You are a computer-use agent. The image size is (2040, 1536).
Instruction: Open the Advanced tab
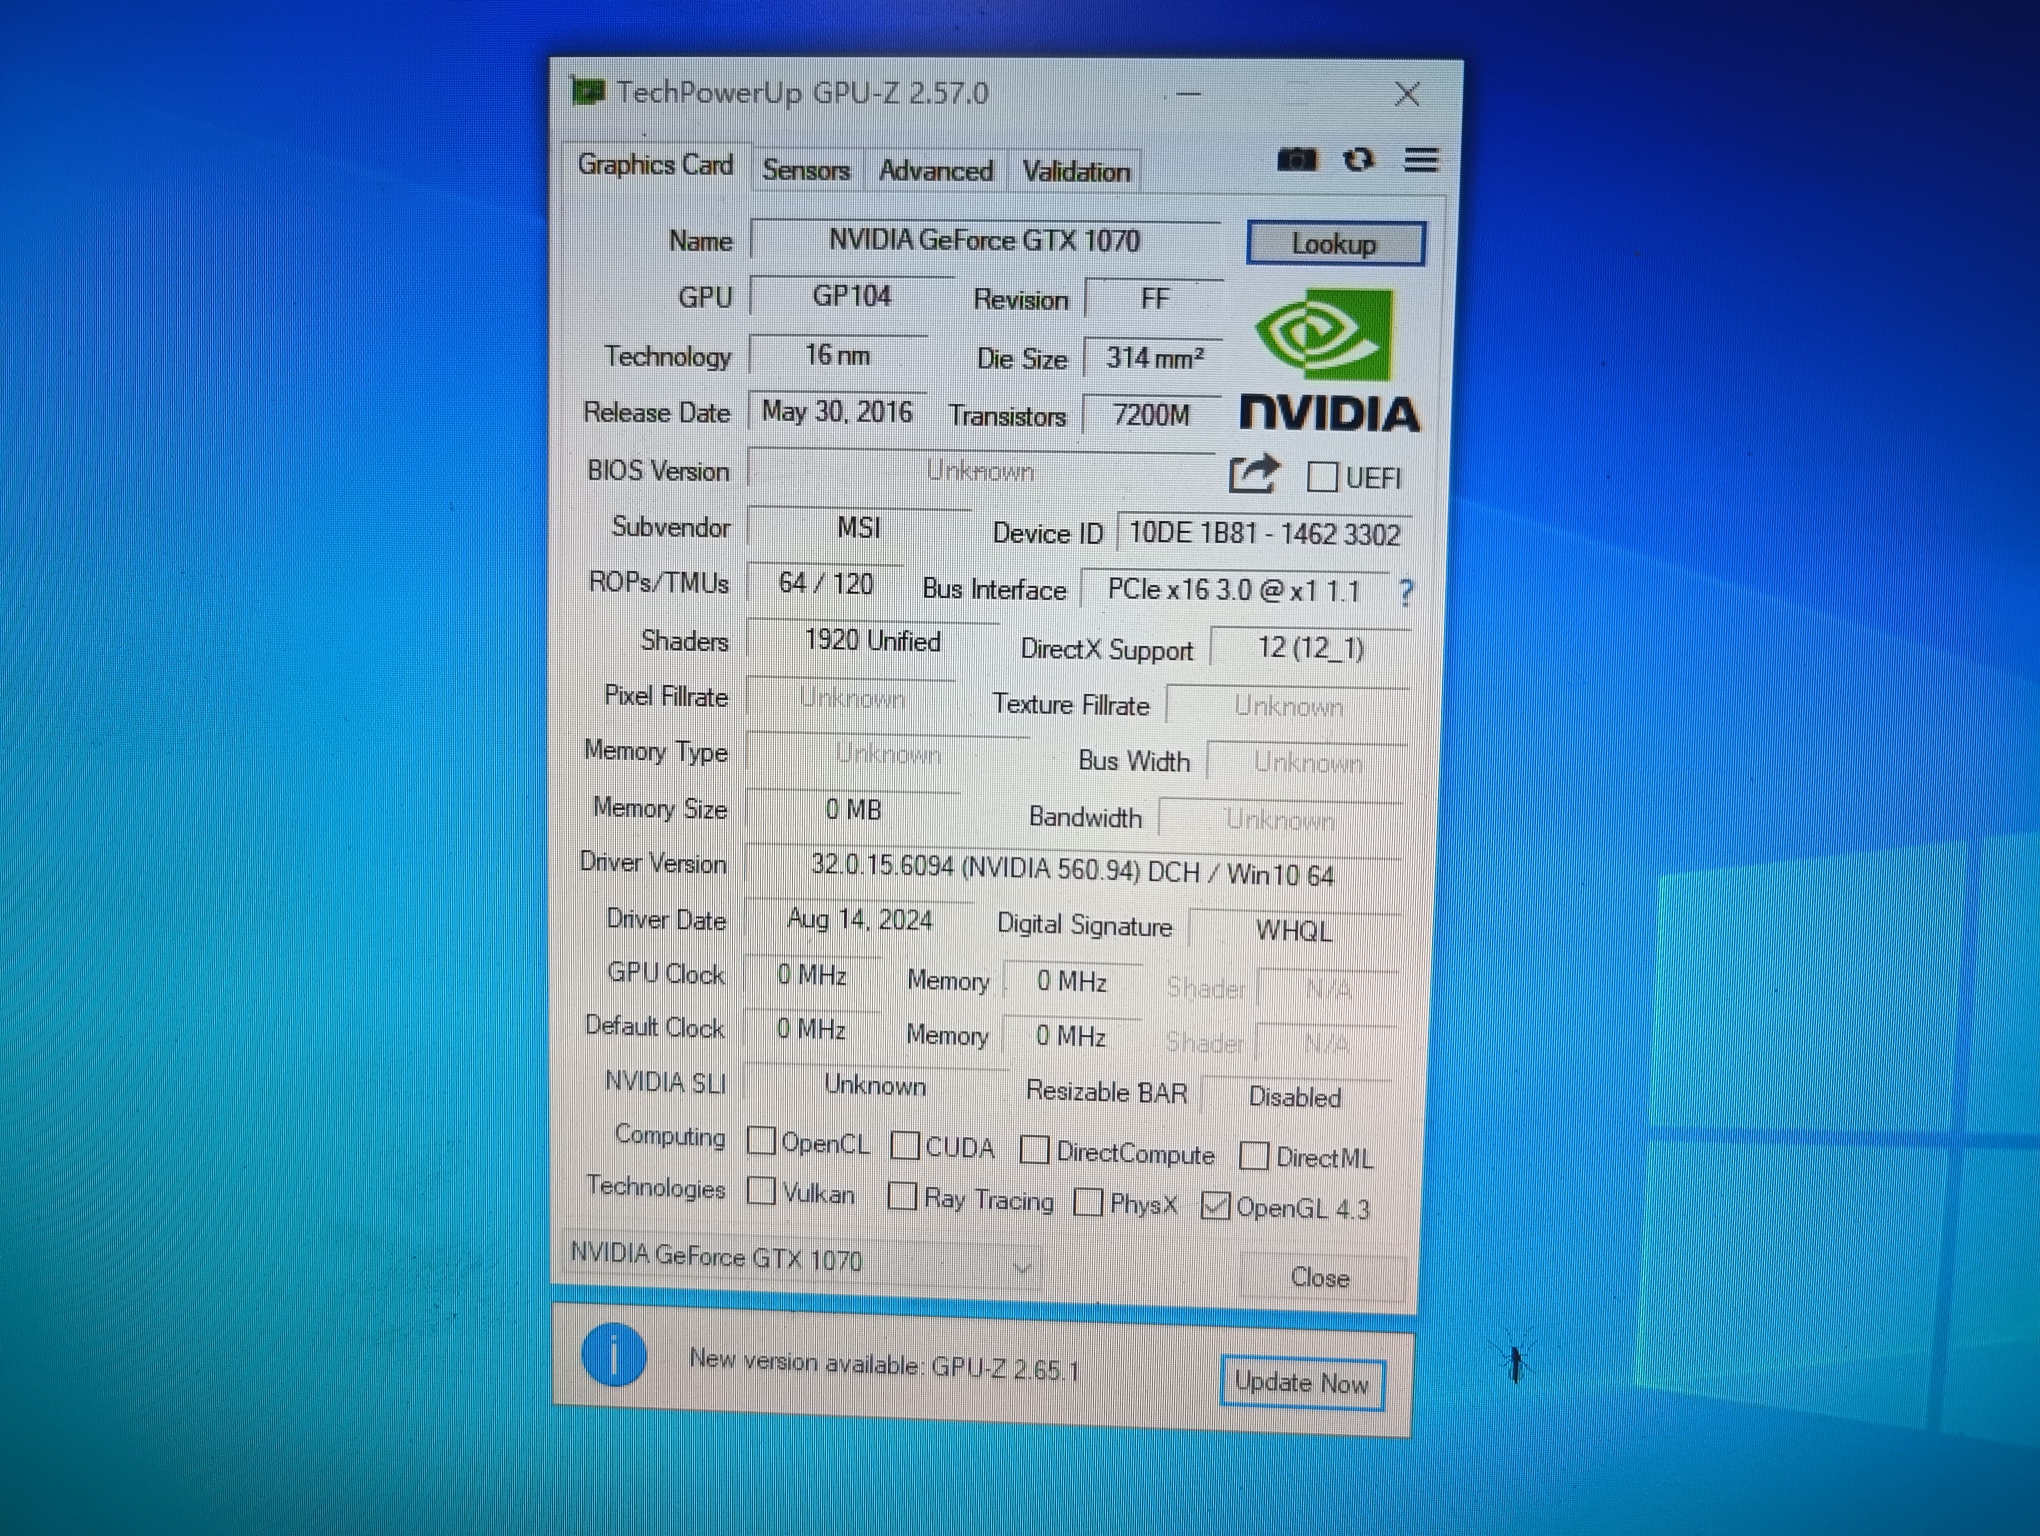(x=936, y=171)
